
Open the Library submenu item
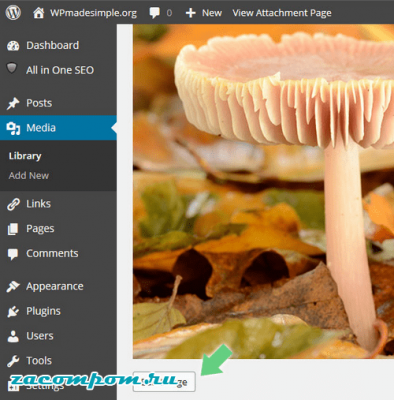coord(25,156)
